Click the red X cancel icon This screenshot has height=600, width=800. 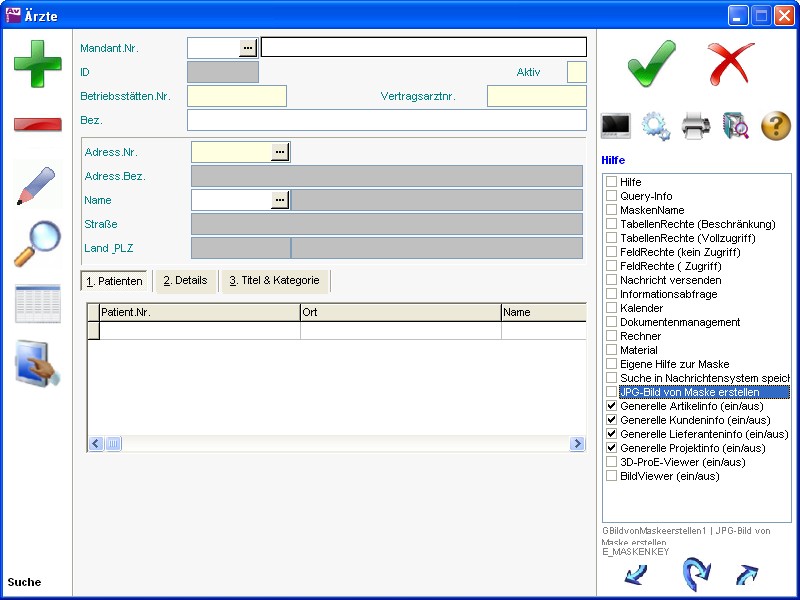[731, 64]
